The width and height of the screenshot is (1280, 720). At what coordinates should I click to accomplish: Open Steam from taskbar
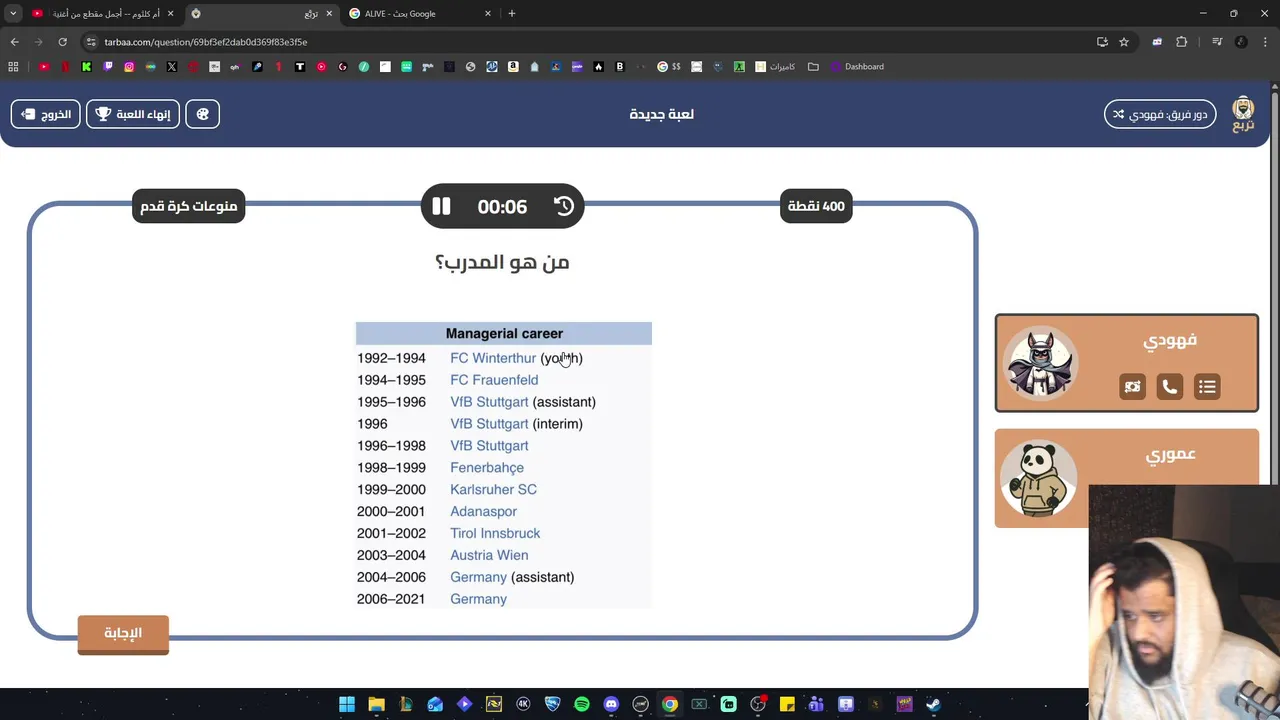coord(933,704)
